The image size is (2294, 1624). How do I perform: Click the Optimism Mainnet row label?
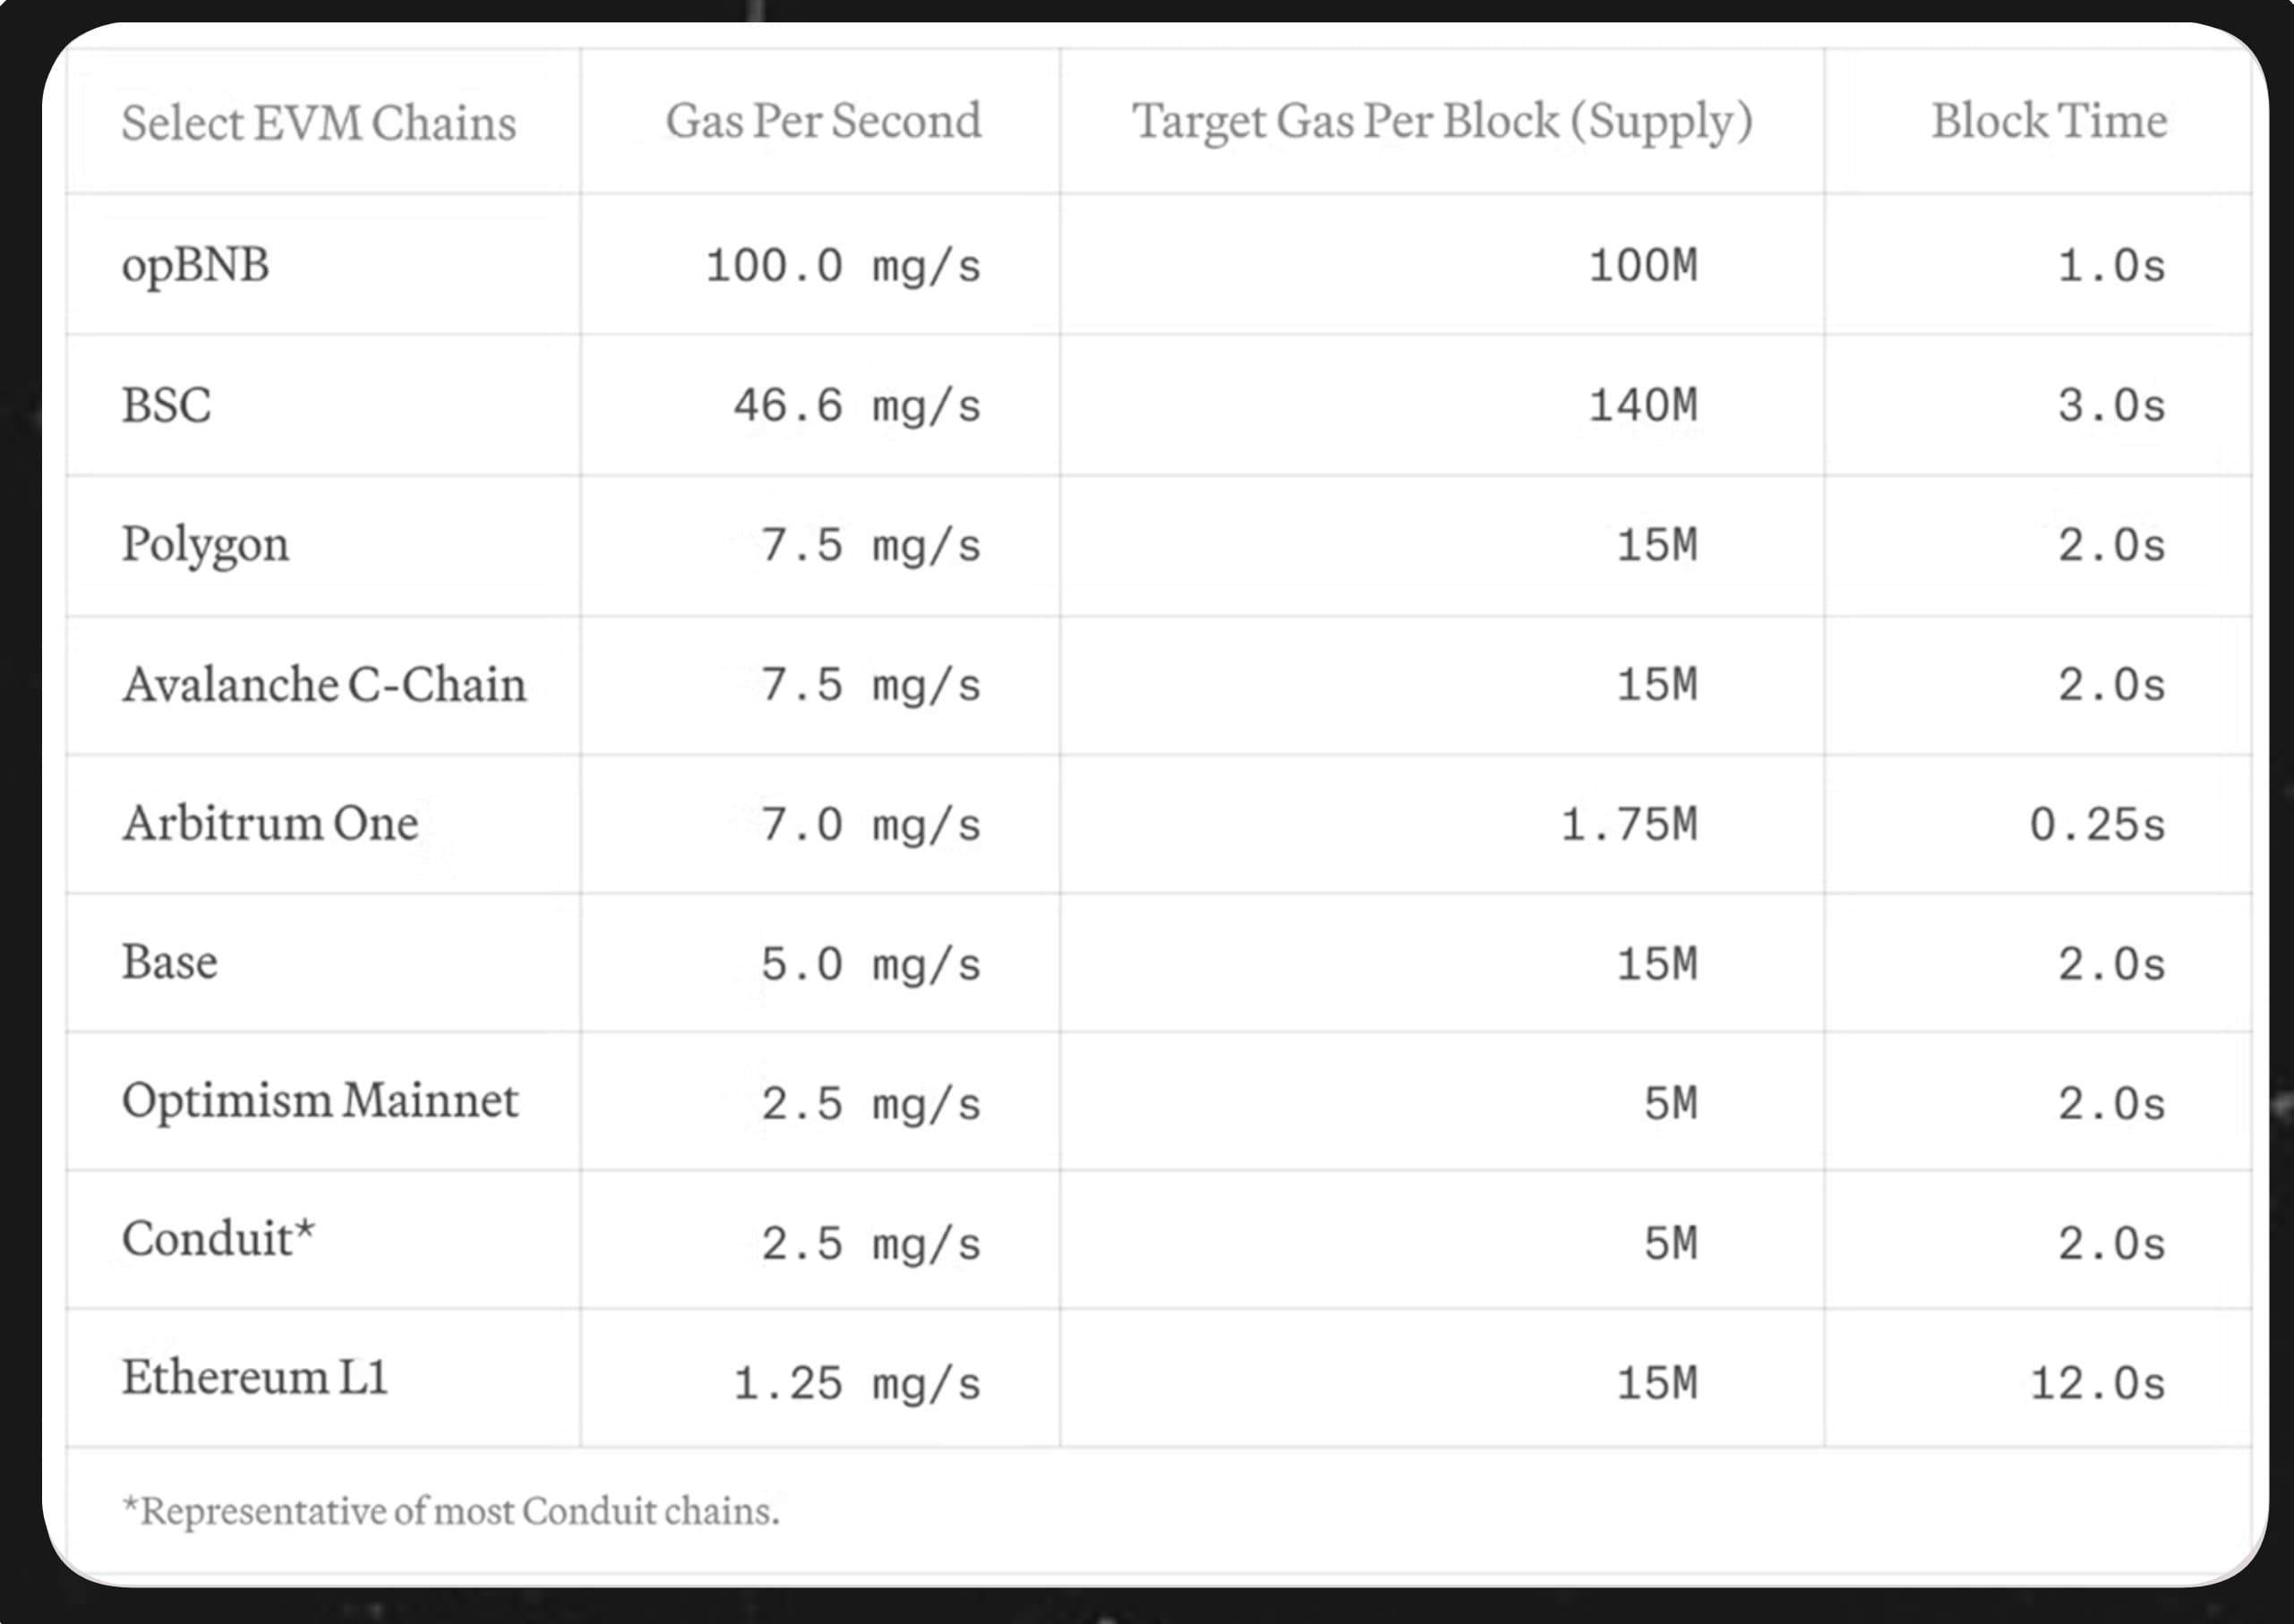tap(320, 1101)
